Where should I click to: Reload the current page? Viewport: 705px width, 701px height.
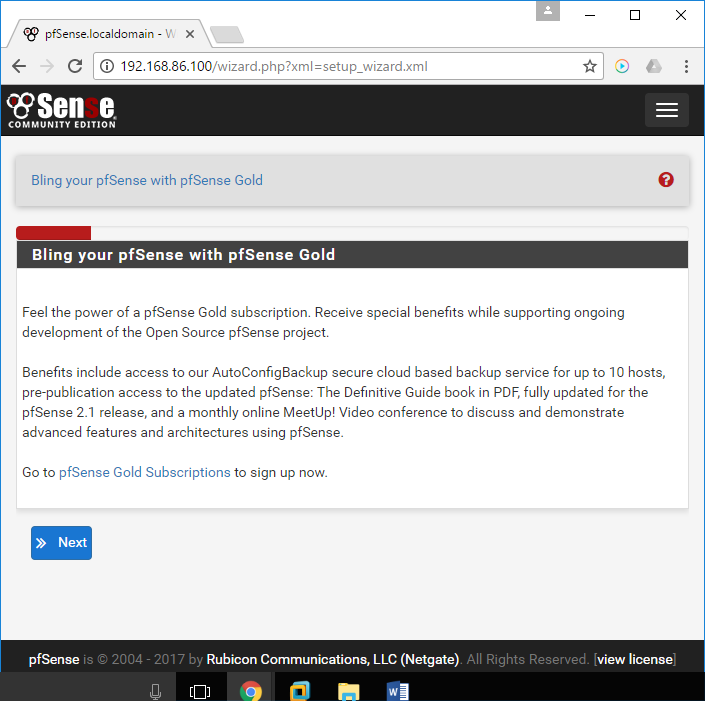75,66
